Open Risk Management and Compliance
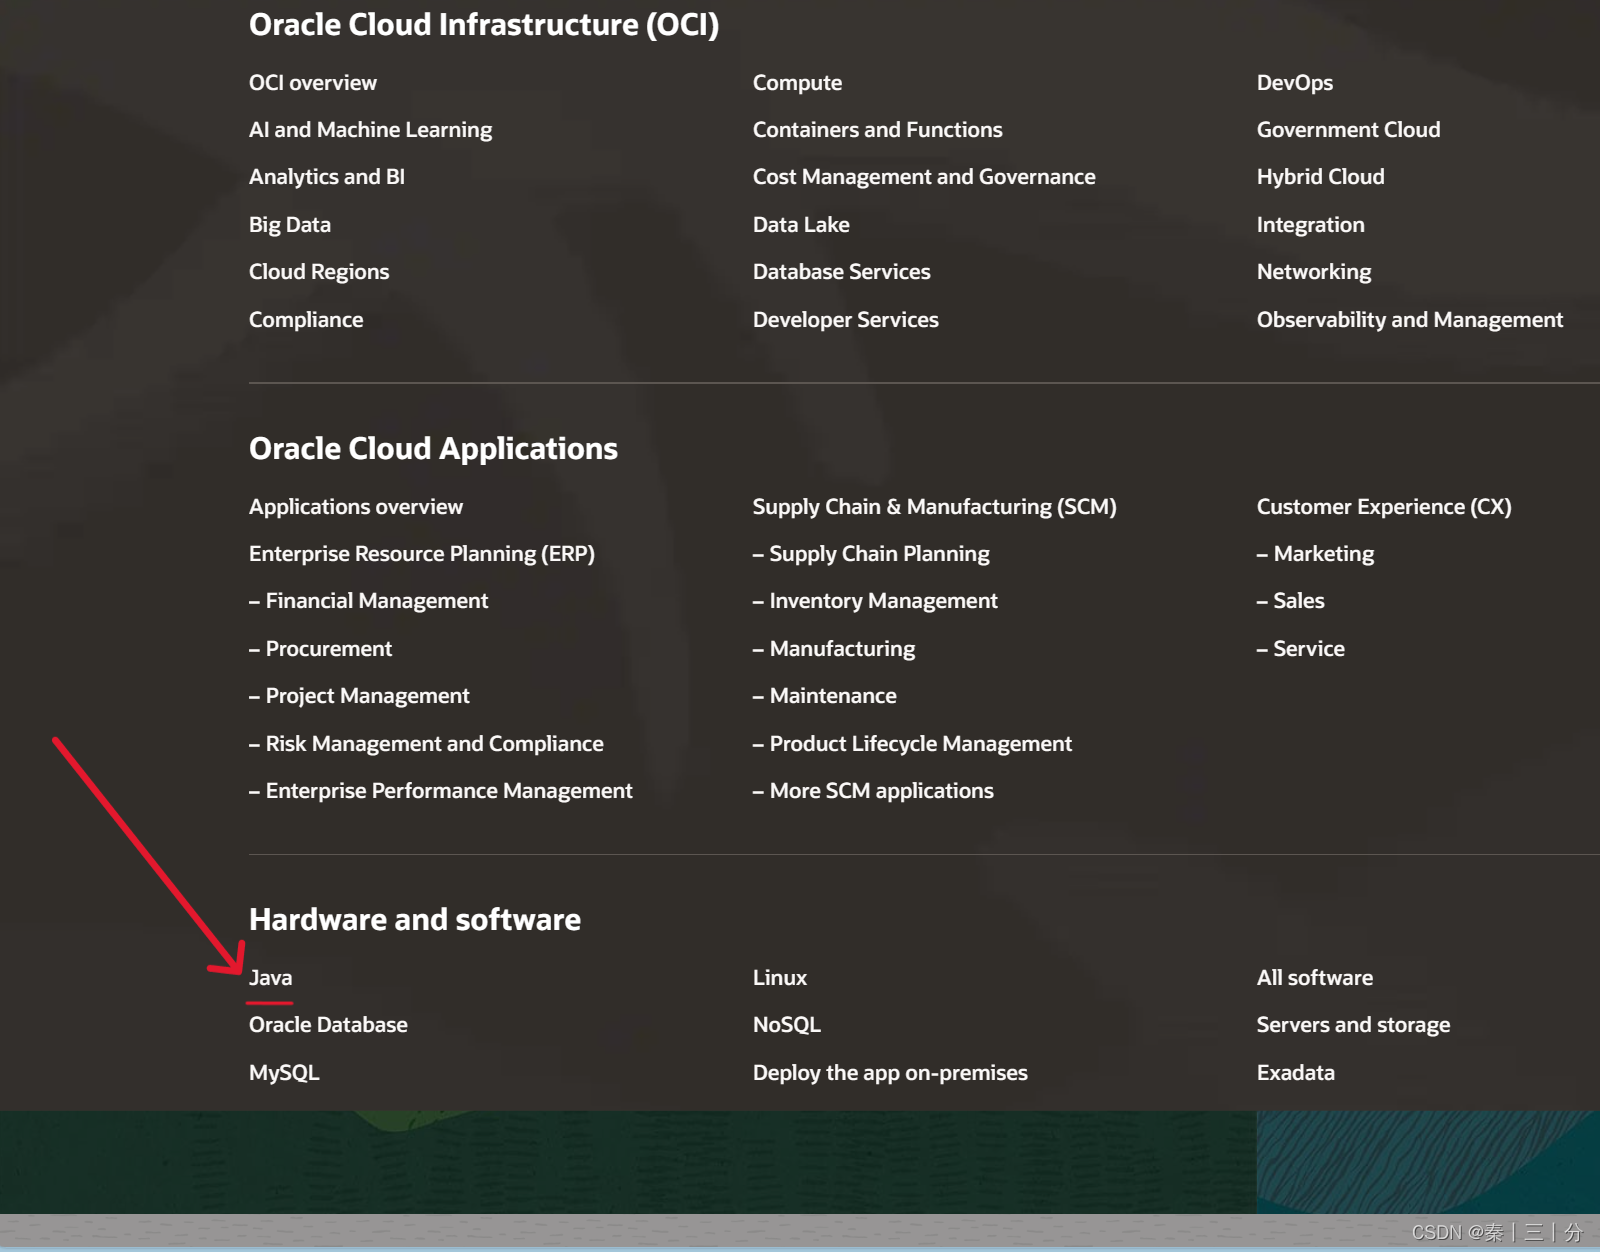This screenshot has height=1252, width=1600. click(x=426, y=744)
